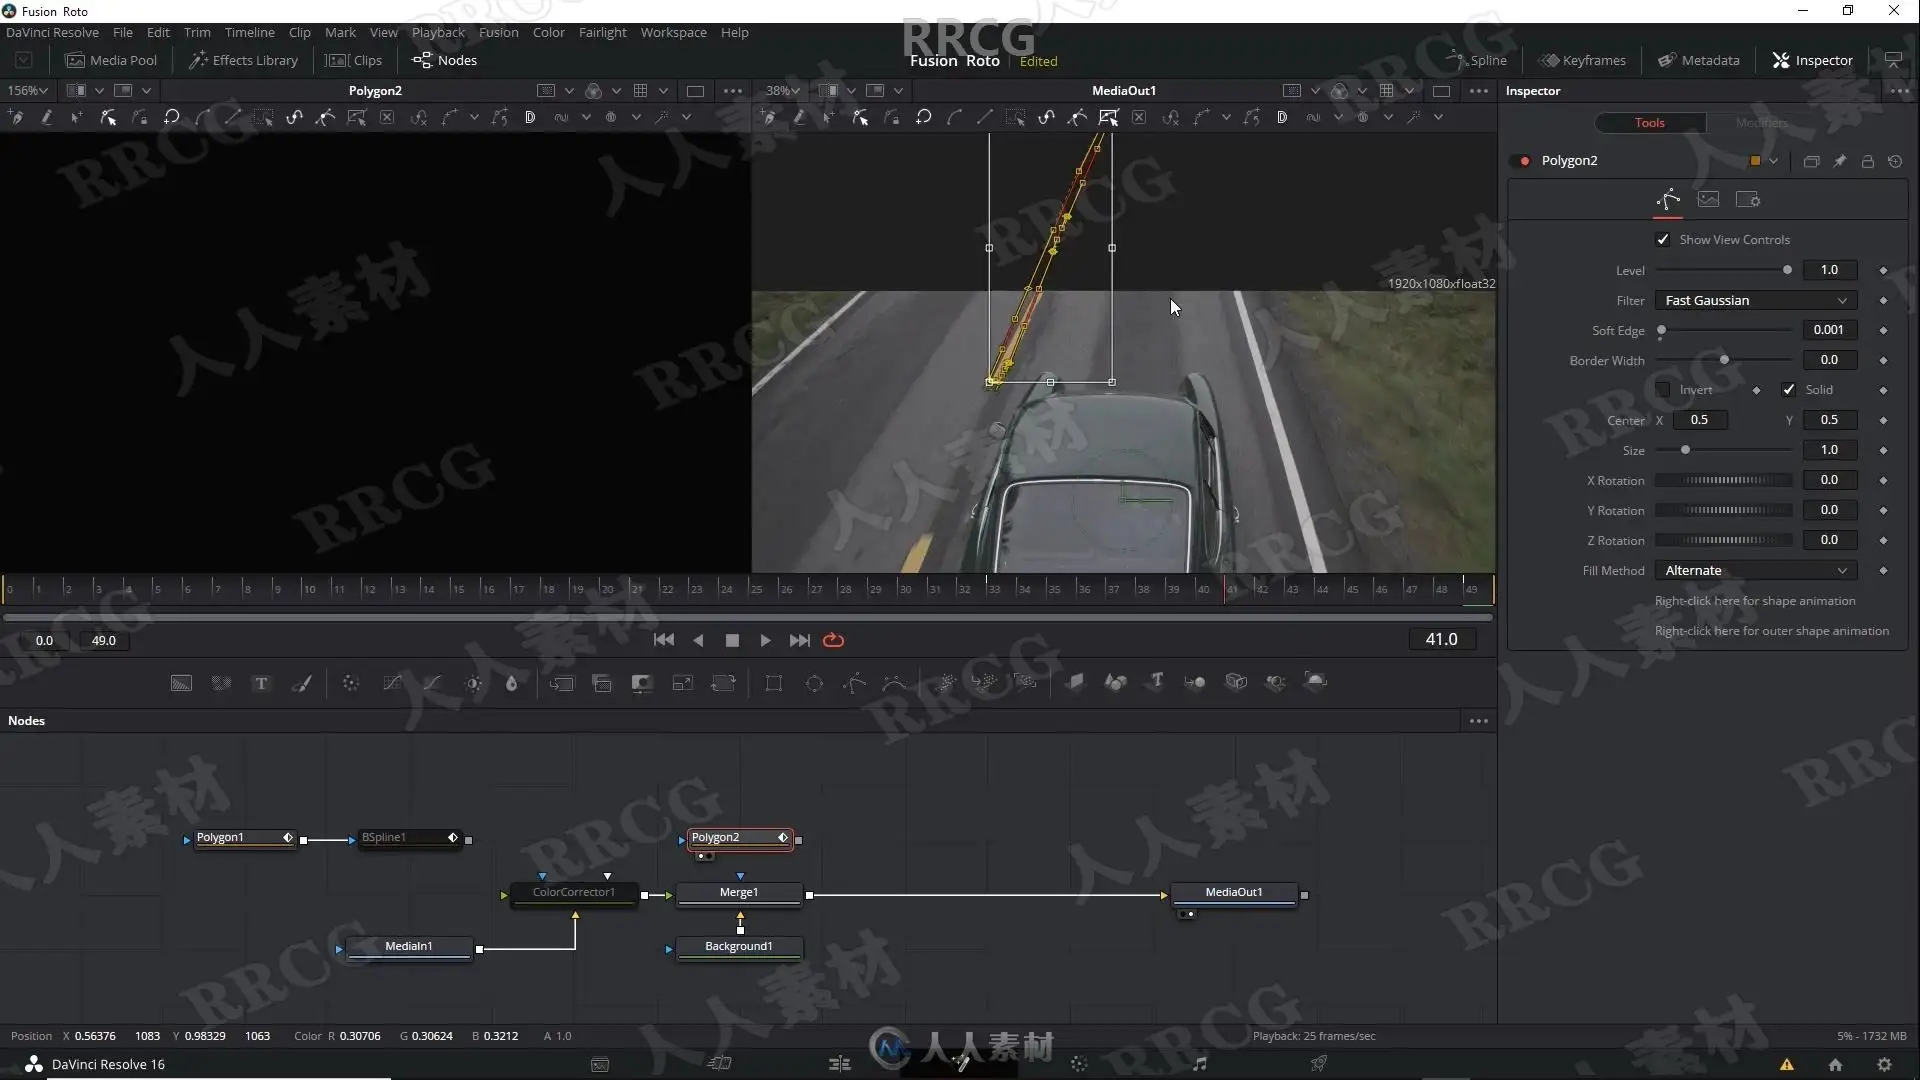Add a Paint tool from the toolbar
The width and height of the screenshot is (1920, 1080).
301,683
